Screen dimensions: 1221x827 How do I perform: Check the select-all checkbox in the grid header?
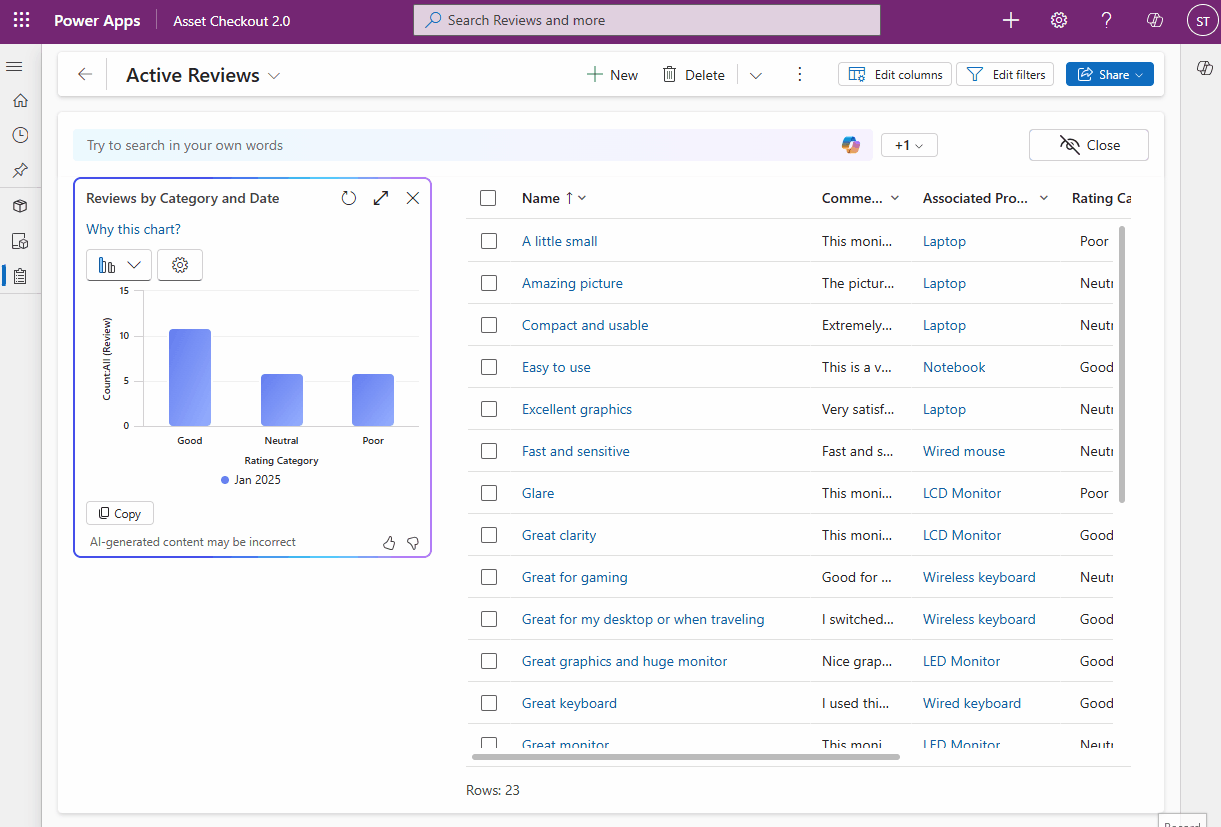point(488,197)
